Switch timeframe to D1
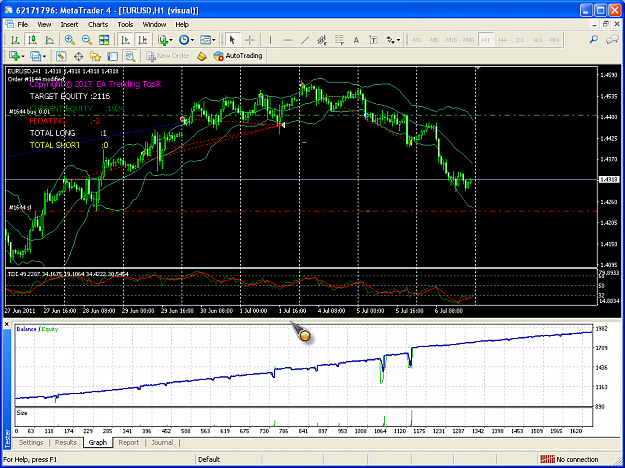 click(x=519, y=40)
